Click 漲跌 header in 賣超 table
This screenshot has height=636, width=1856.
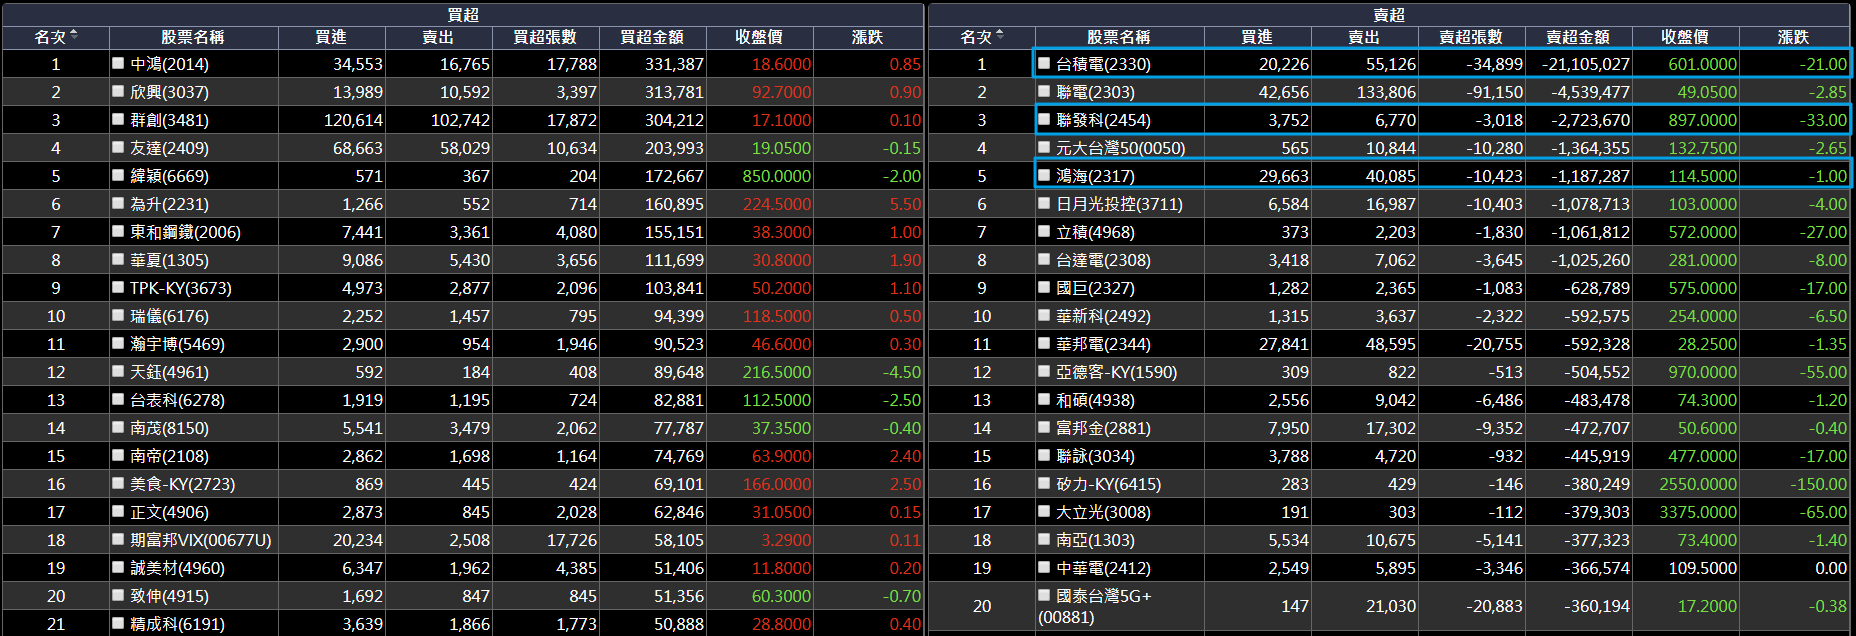1793,37
